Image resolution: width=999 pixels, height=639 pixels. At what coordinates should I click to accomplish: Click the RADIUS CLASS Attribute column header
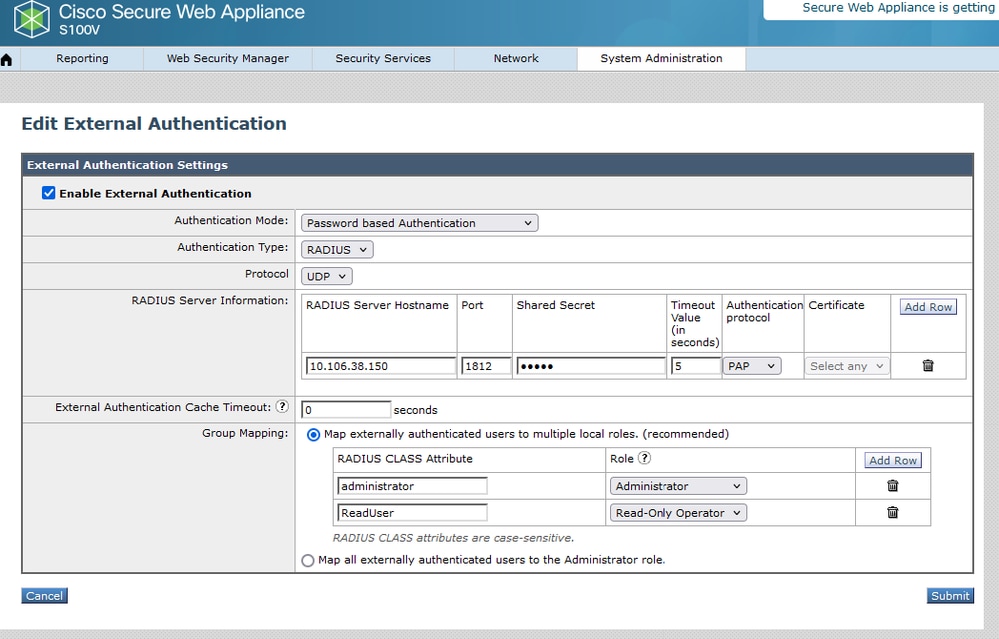[x=405, y=459]
